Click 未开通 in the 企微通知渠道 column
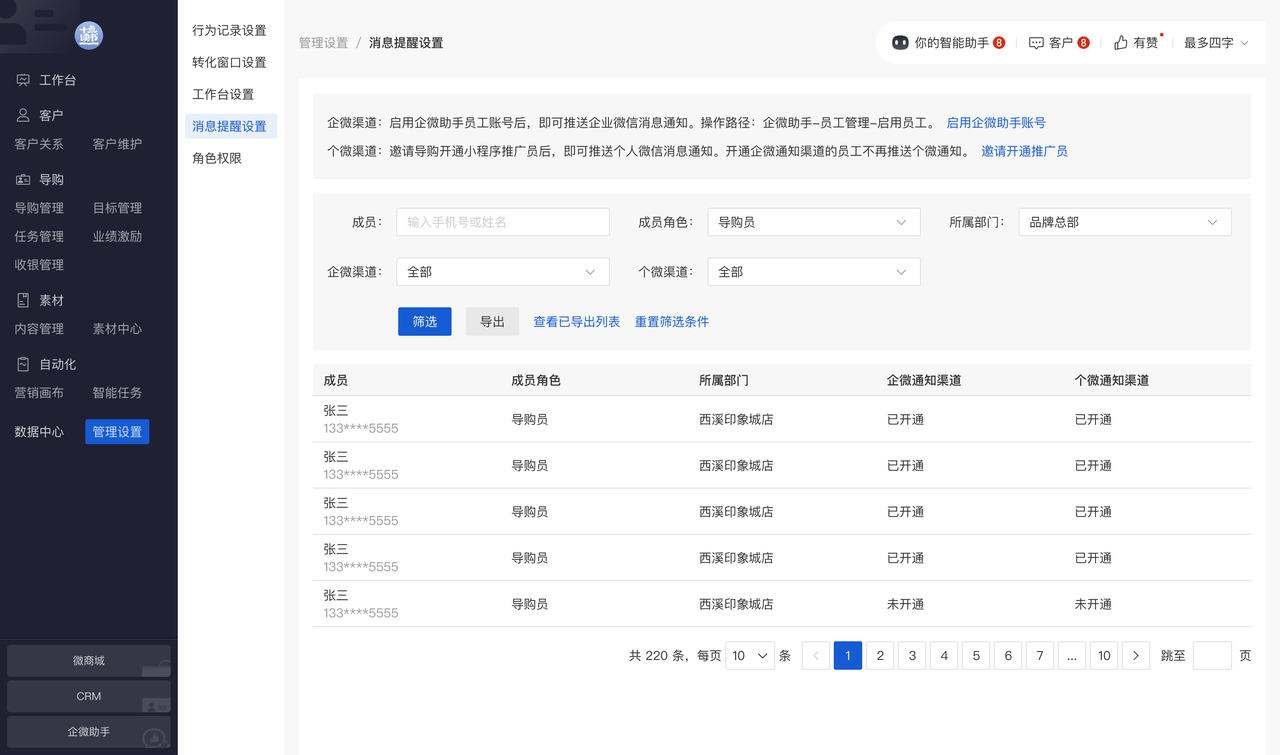The image size is (1280, 755). (905, 604)
